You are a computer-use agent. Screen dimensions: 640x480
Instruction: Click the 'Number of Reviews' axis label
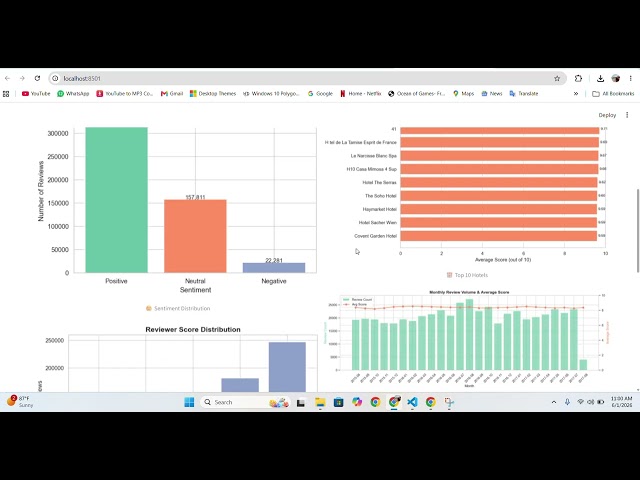point(41,191)
